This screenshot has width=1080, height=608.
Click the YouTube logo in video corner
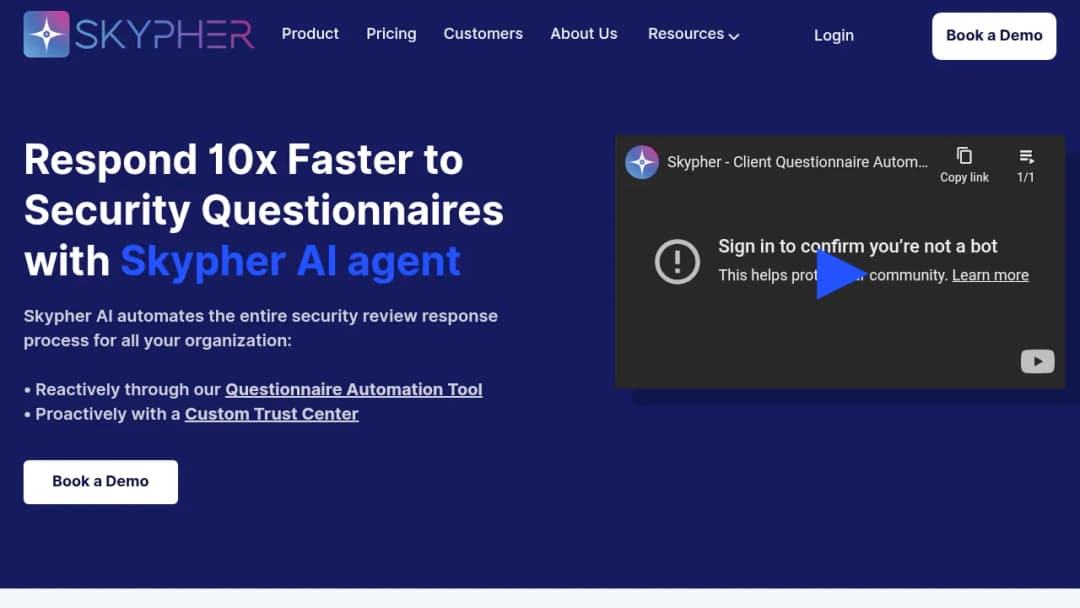[x=1037, y=361]
